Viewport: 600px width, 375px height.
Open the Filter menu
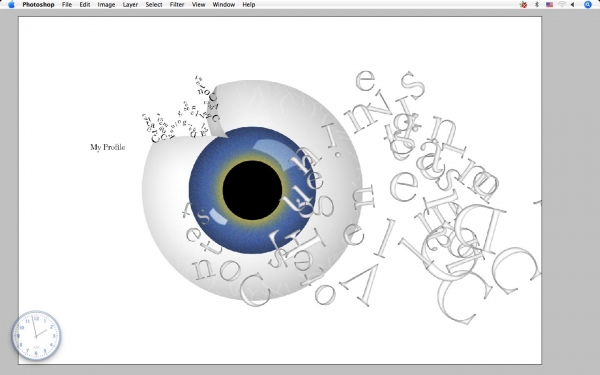tap(177, 5)
